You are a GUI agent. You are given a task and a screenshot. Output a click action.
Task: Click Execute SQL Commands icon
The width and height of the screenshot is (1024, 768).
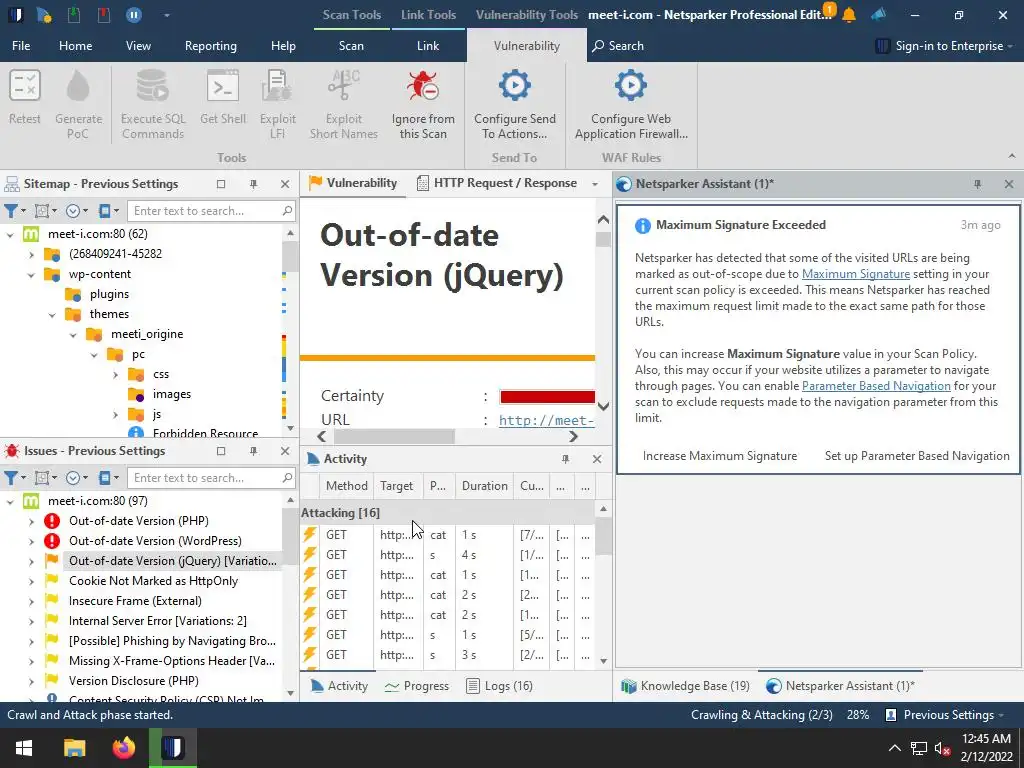[x=153, y=104]
